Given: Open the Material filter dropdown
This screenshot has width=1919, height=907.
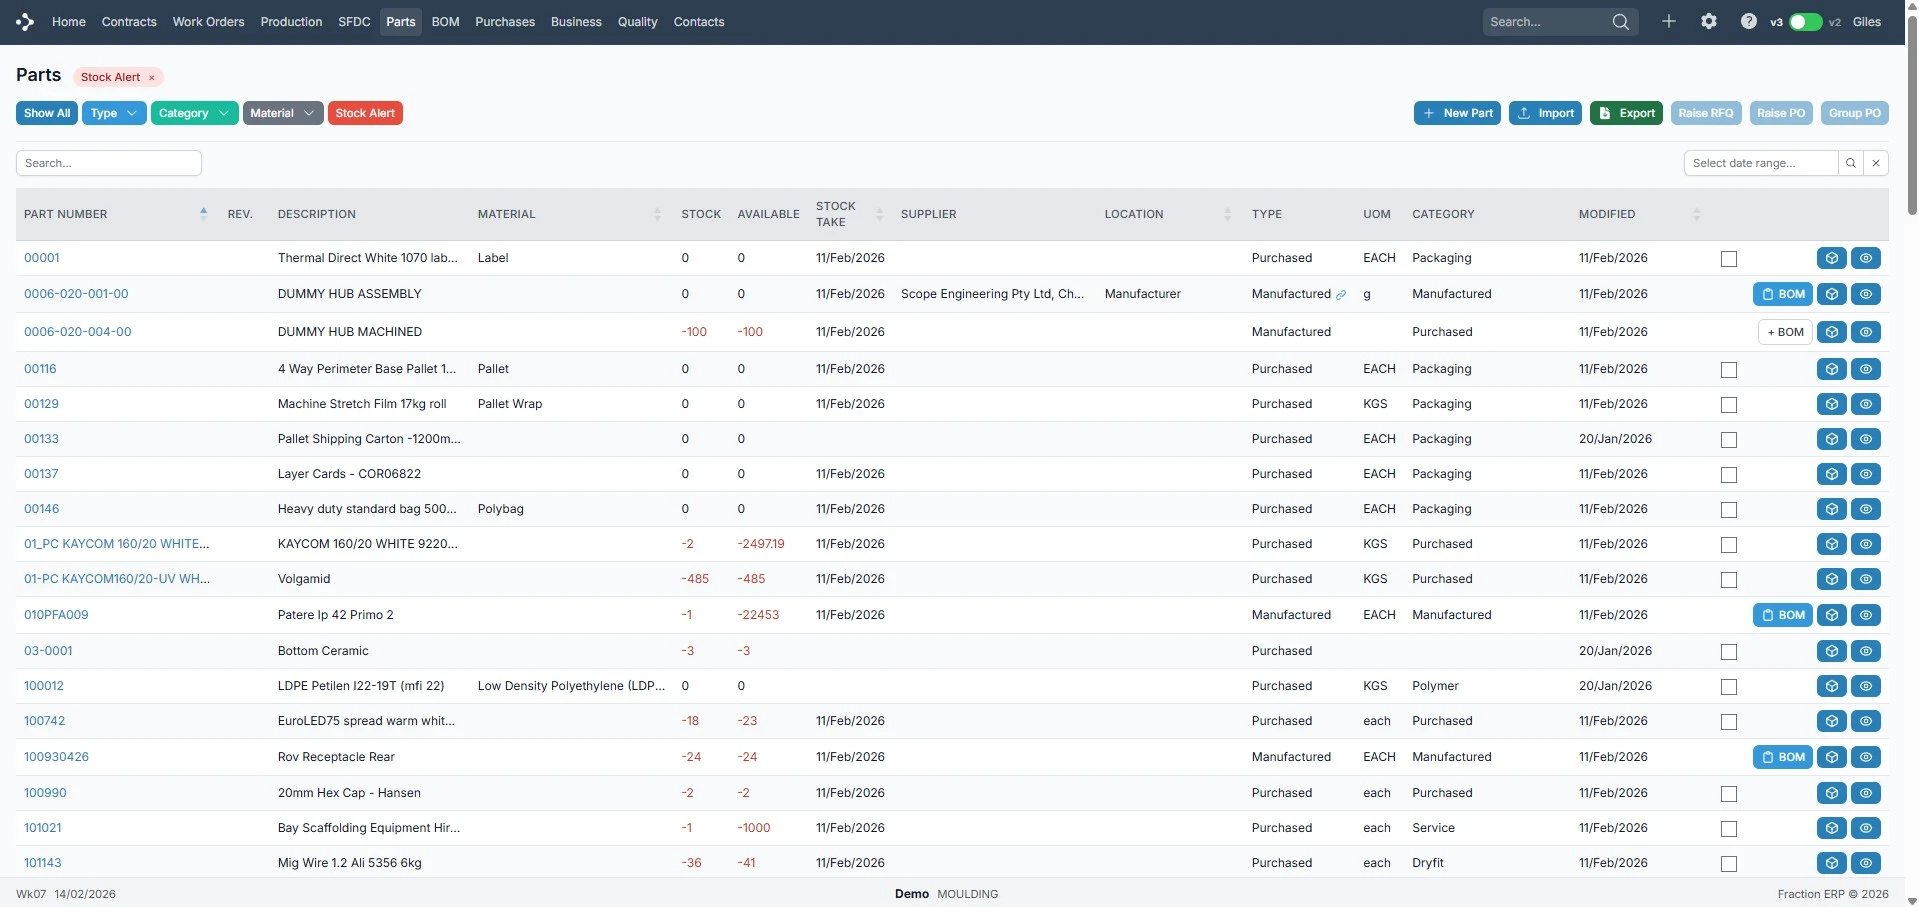Looking at the screenshot, I should pyautogui.click(x=282, y=113).
